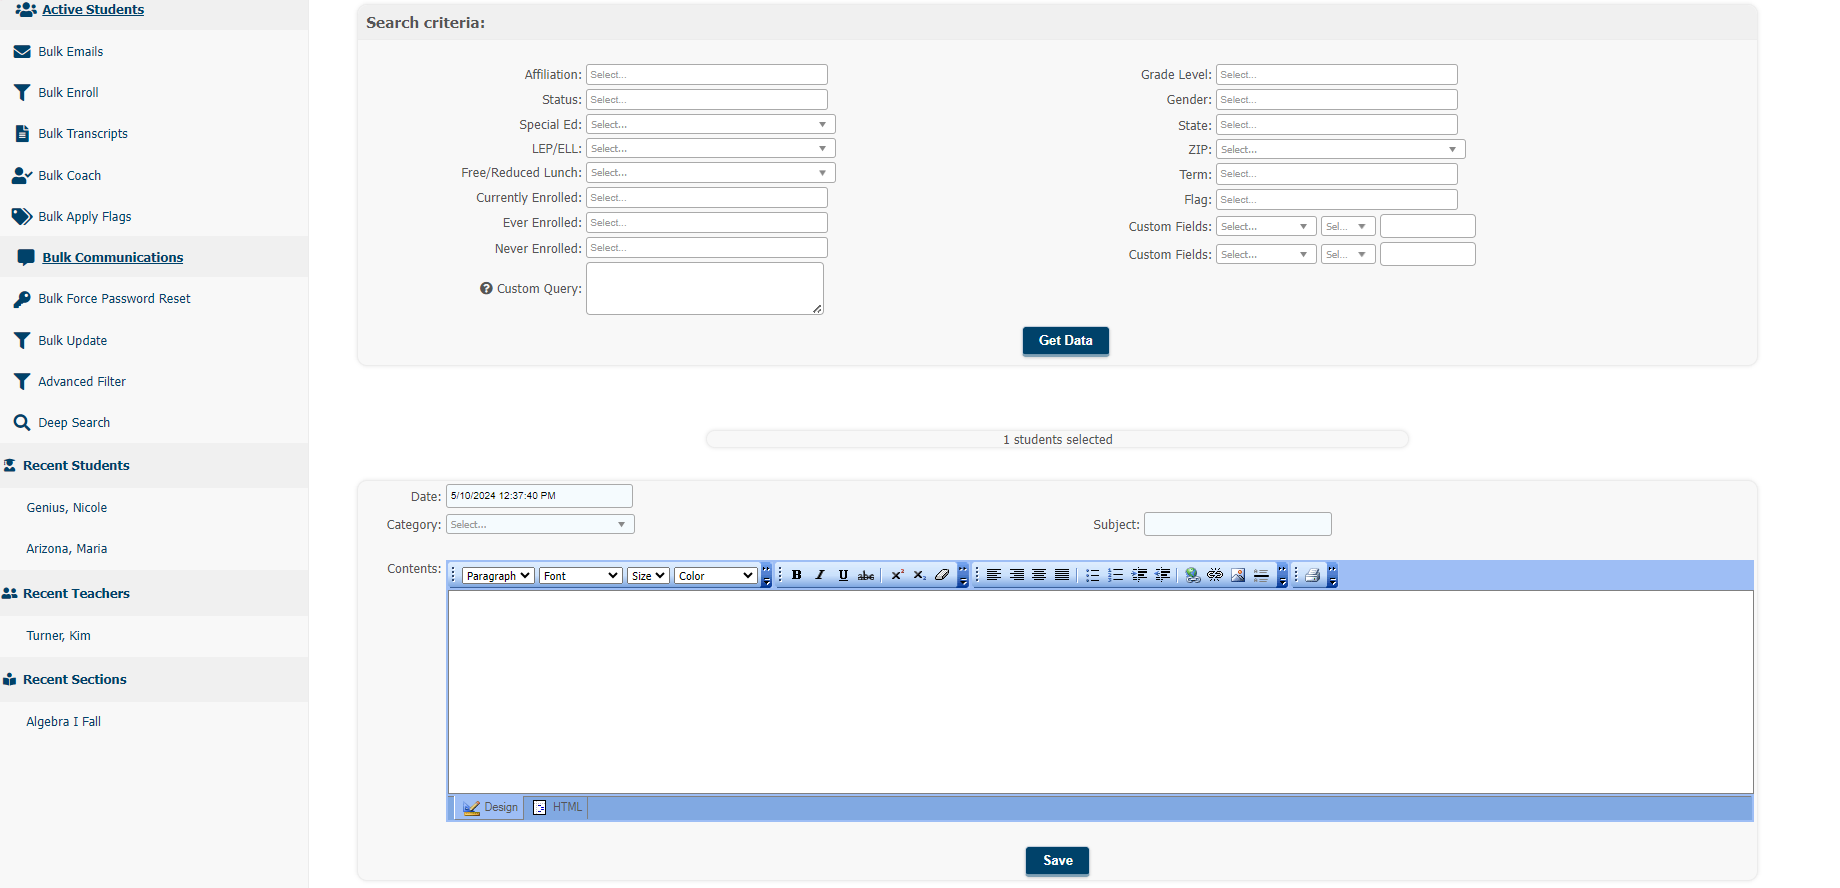Click the Bulk Apply Flags tag icon
Image resolution: width=1840 pixels, height=888 pixels.
tap(22, 217)
